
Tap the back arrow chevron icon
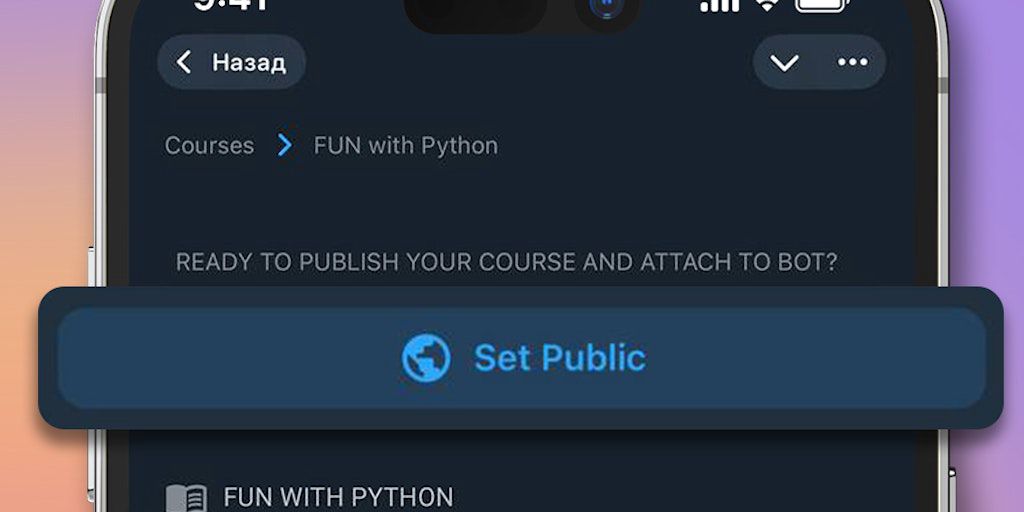coord(184,63)
